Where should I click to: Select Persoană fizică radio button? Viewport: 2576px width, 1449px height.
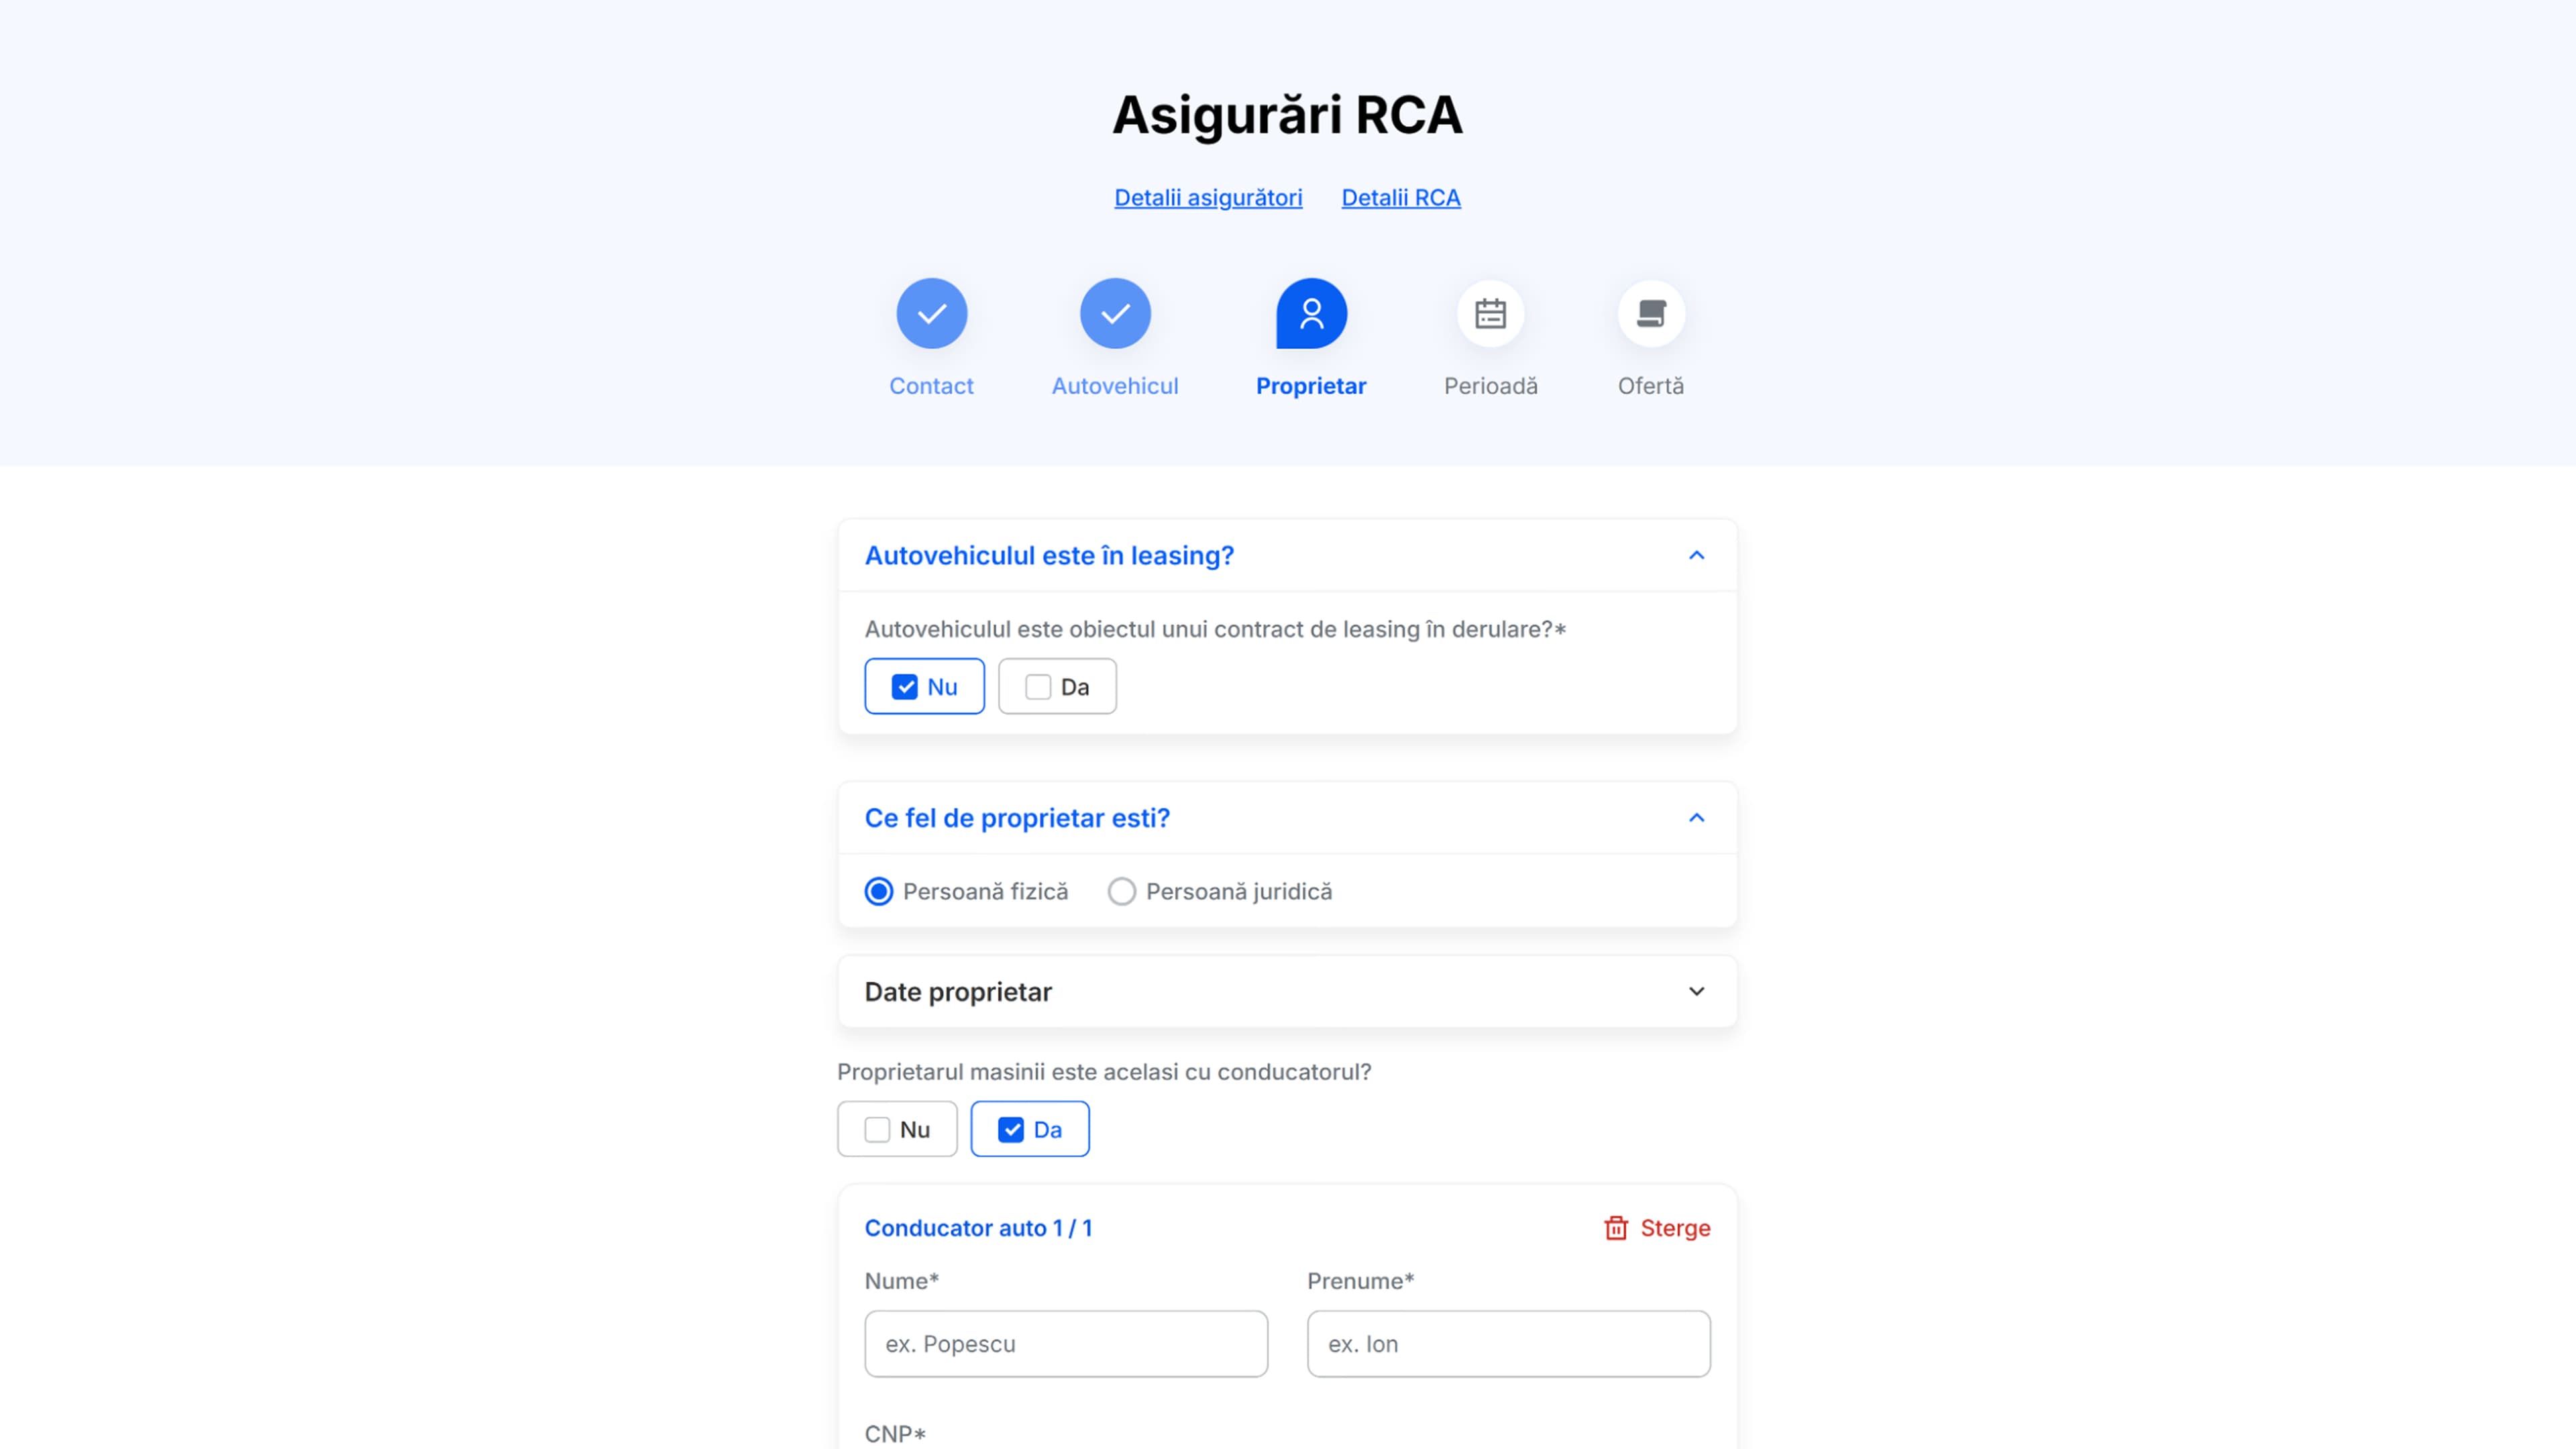click(878, 891)
